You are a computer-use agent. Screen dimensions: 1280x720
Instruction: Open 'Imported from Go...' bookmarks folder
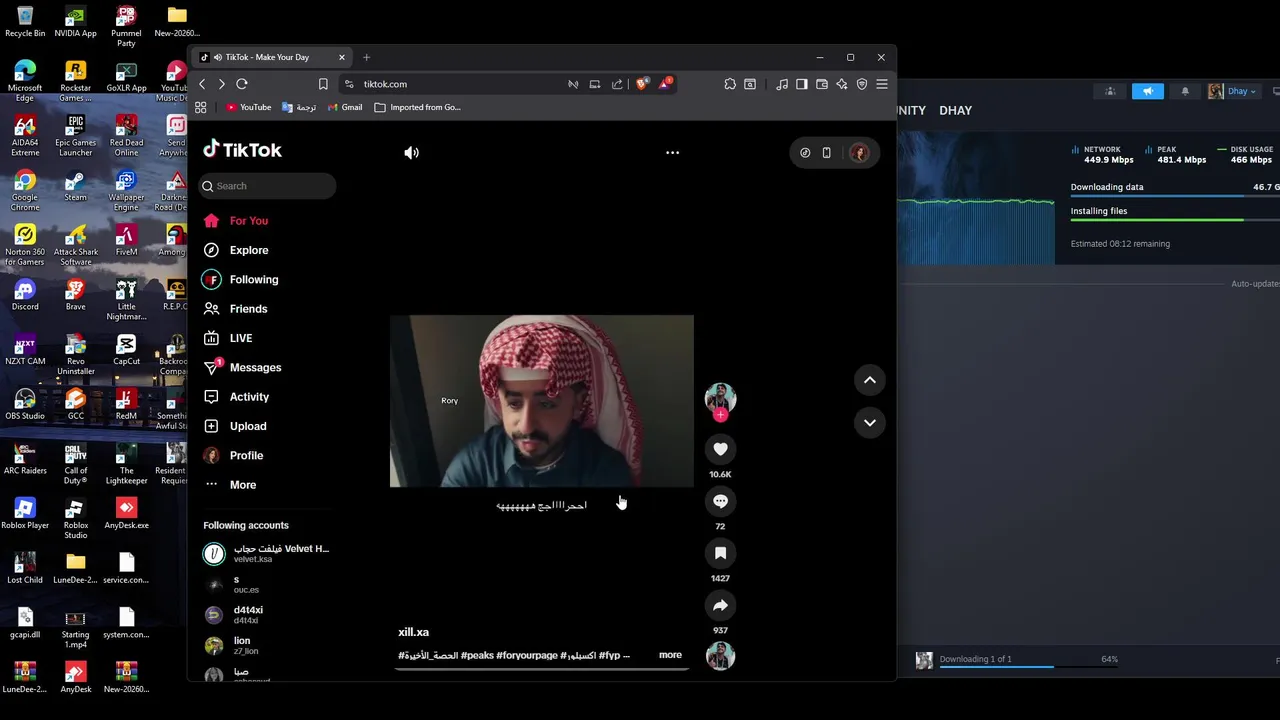[417, 107]
